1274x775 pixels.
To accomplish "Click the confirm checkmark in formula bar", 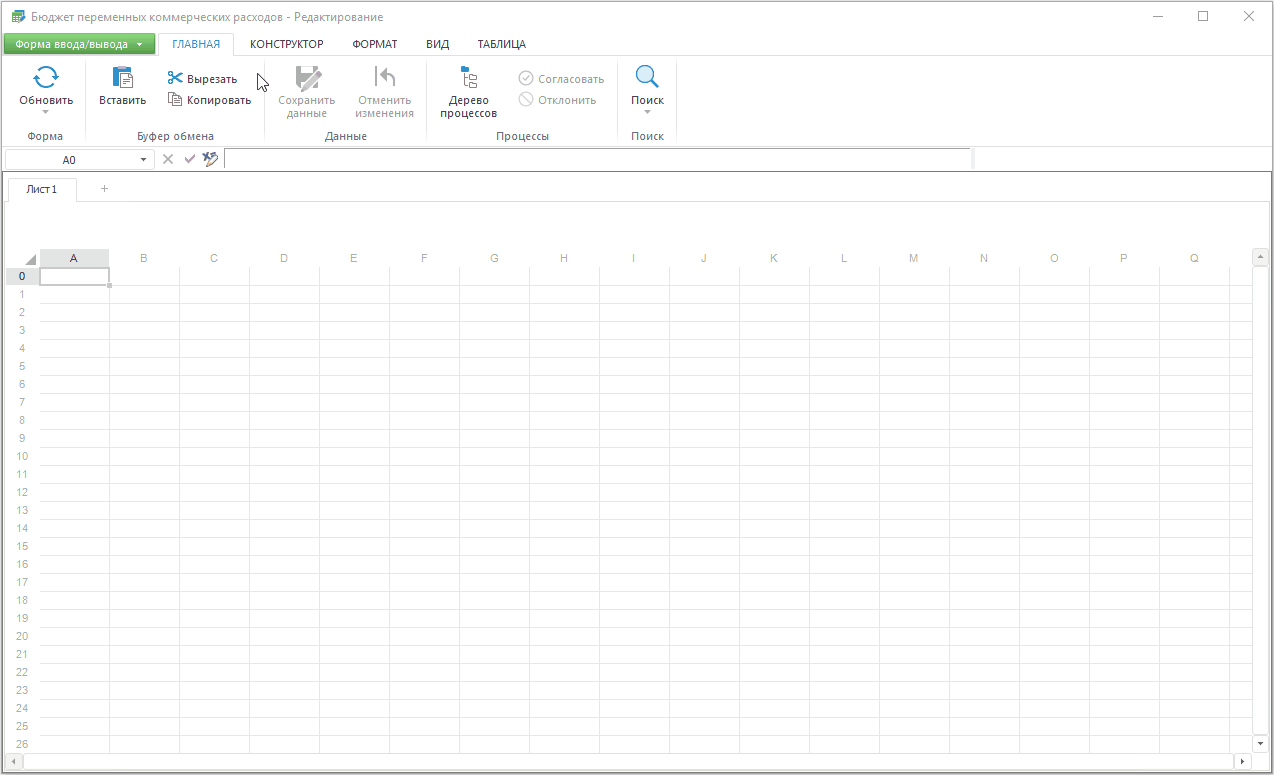I will click(189, 159).
